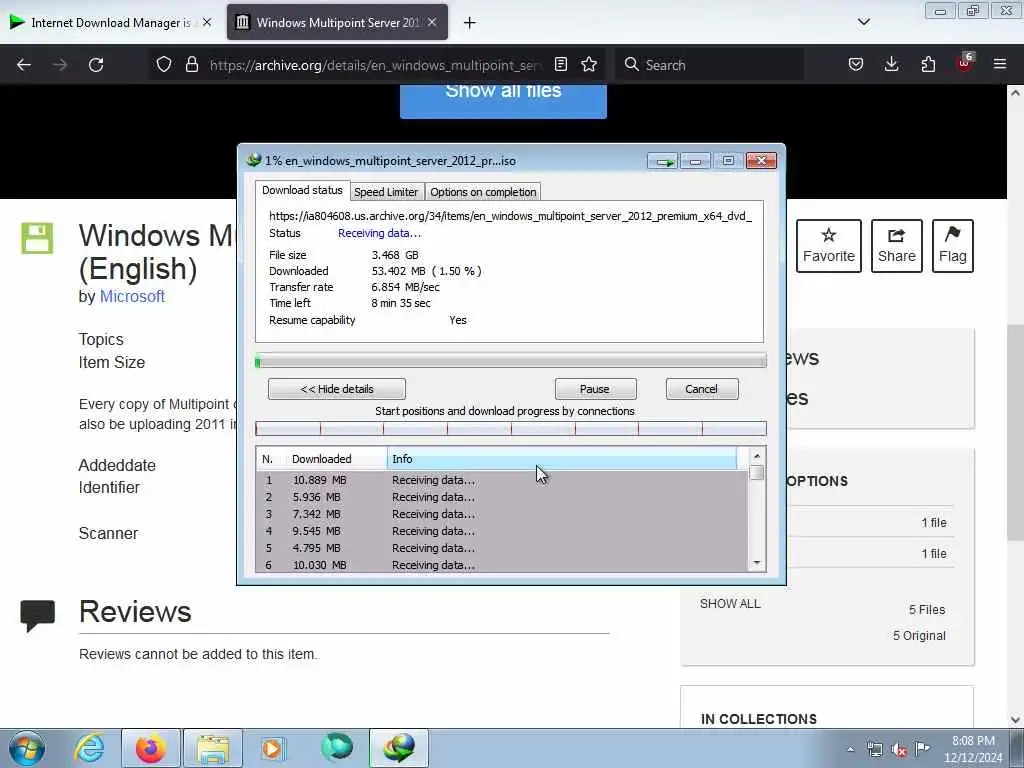Click the N. column header
The width and height of the screenshot is (1024, 768).
pos(269,459)
